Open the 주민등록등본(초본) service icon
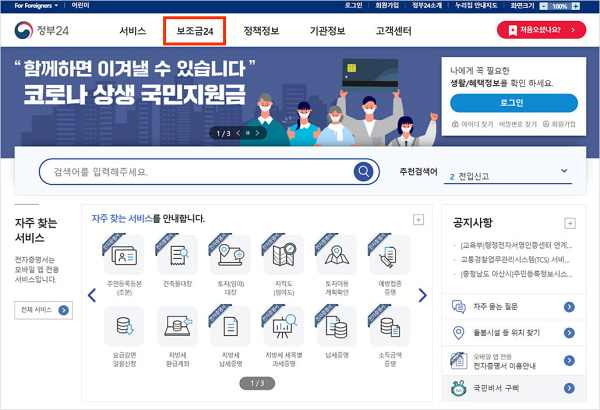The width and height of the screenshot is (600, 410). (124, 255)
